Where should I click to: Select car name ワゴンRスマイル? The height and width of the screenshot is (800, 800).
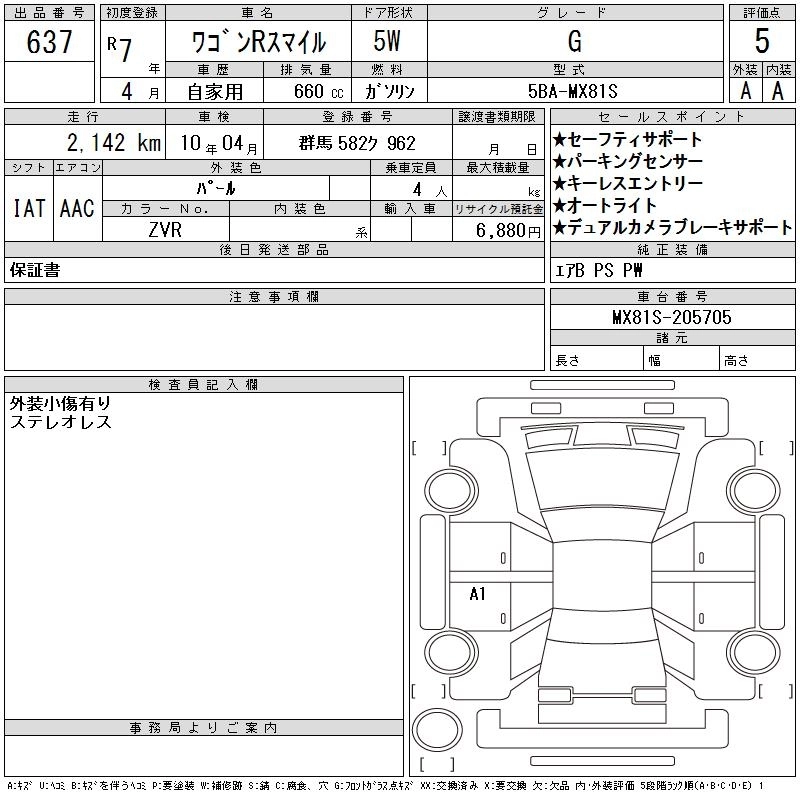click(258, 42)
